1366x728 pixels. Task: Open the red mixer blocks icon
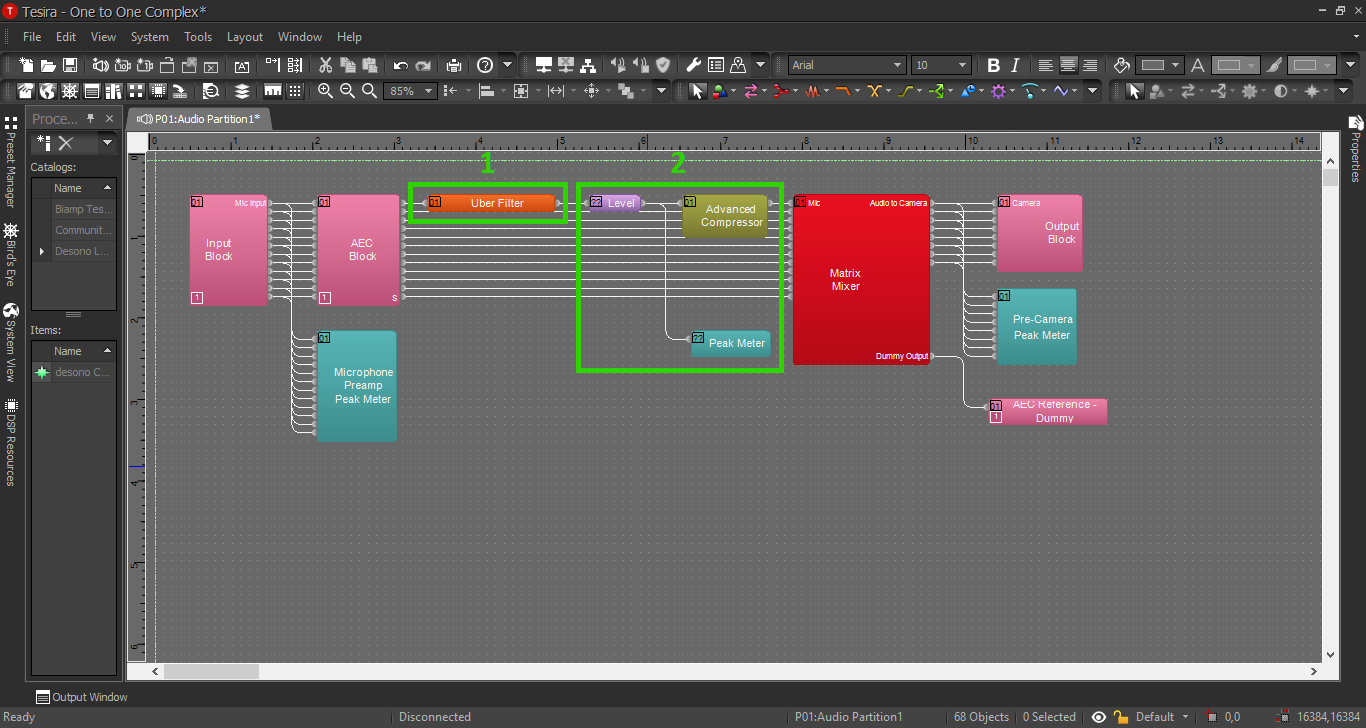click(781, 91)
